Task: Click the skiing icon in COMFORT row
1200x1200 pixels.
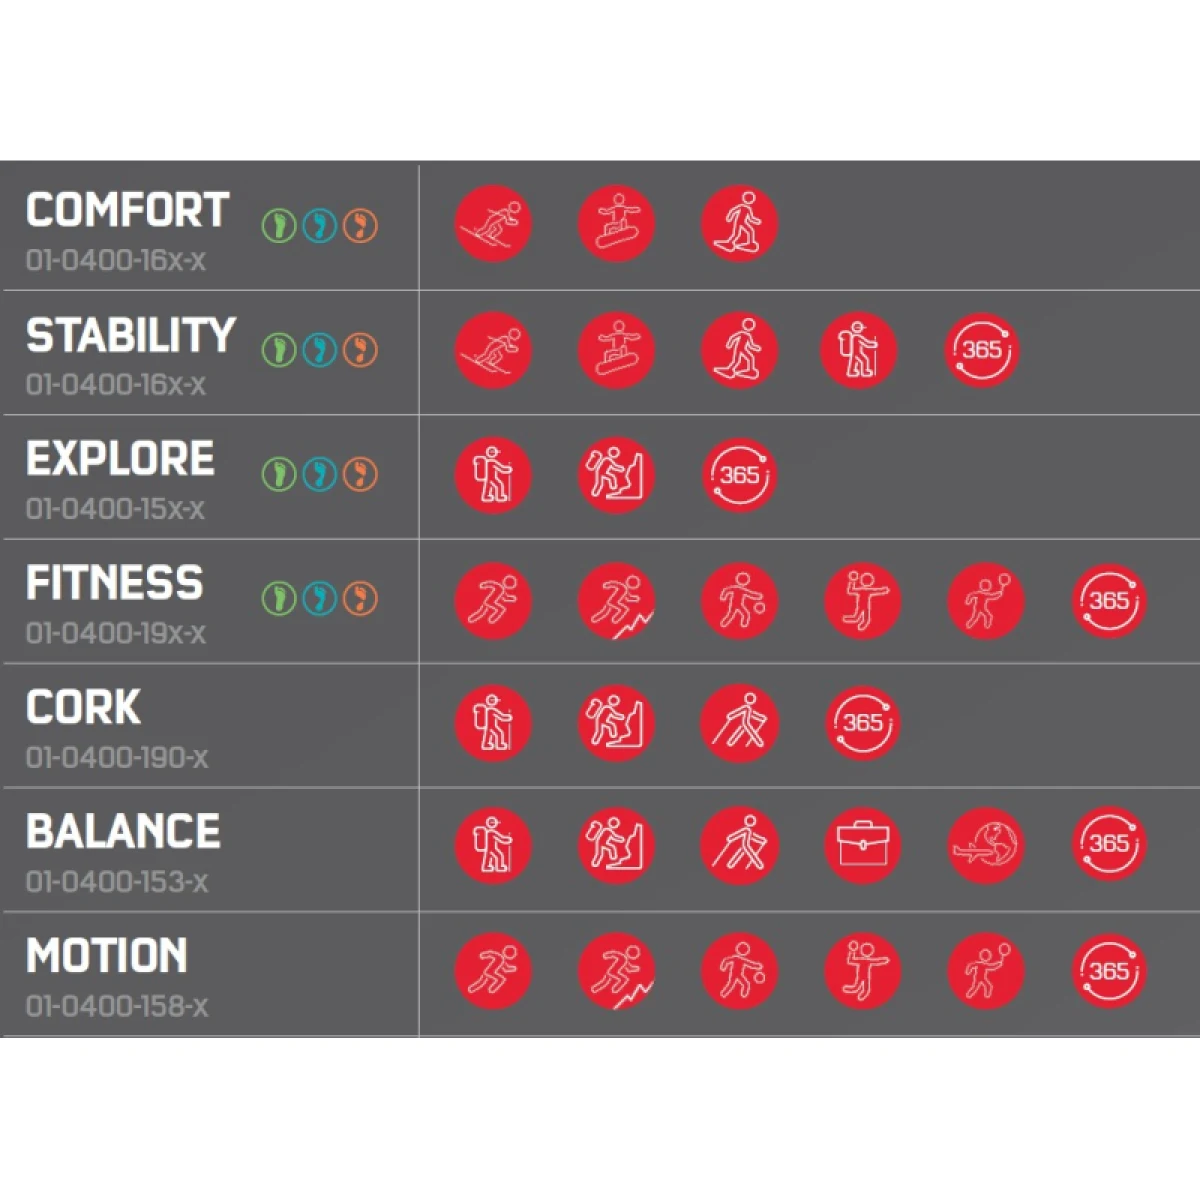Action: 493,224
